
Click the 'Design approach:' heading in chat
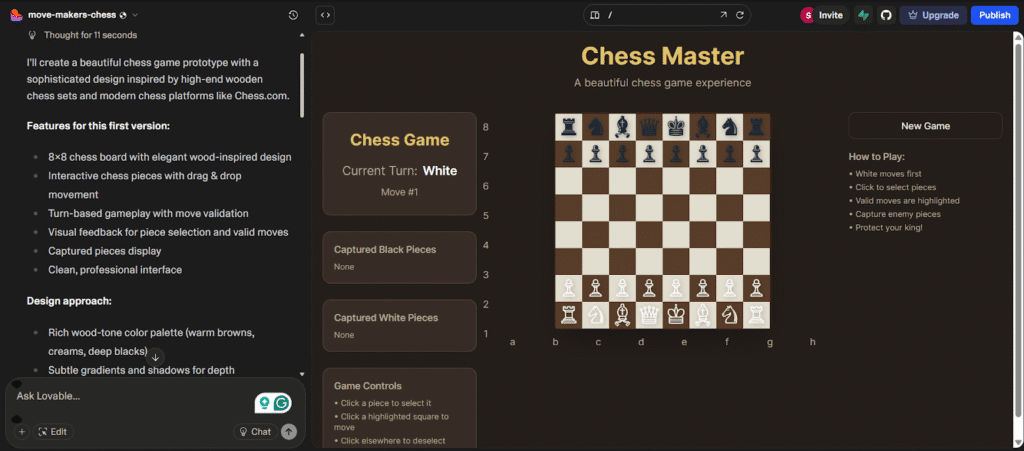(69, 301)
